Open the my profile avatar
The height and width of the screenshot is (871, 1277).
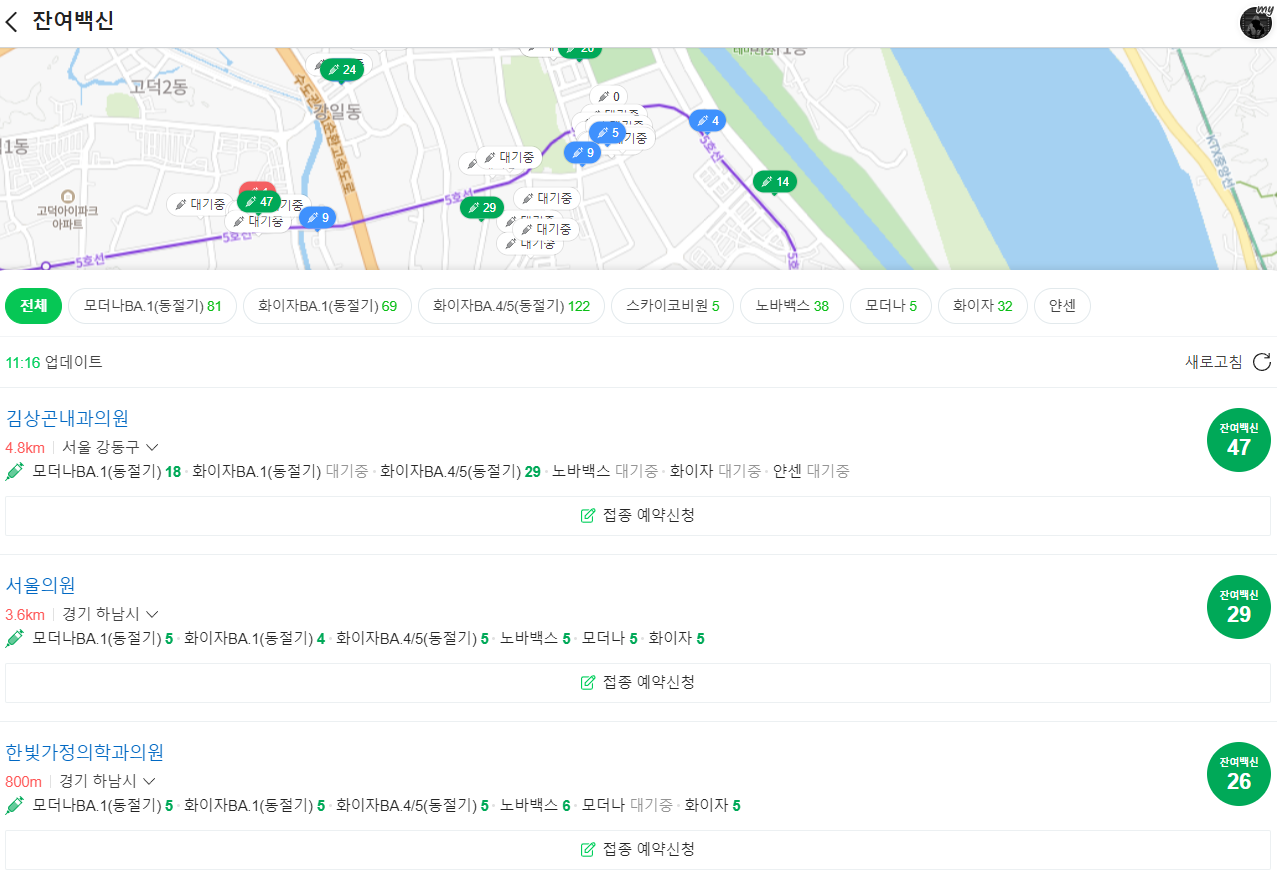point(1255,22)
